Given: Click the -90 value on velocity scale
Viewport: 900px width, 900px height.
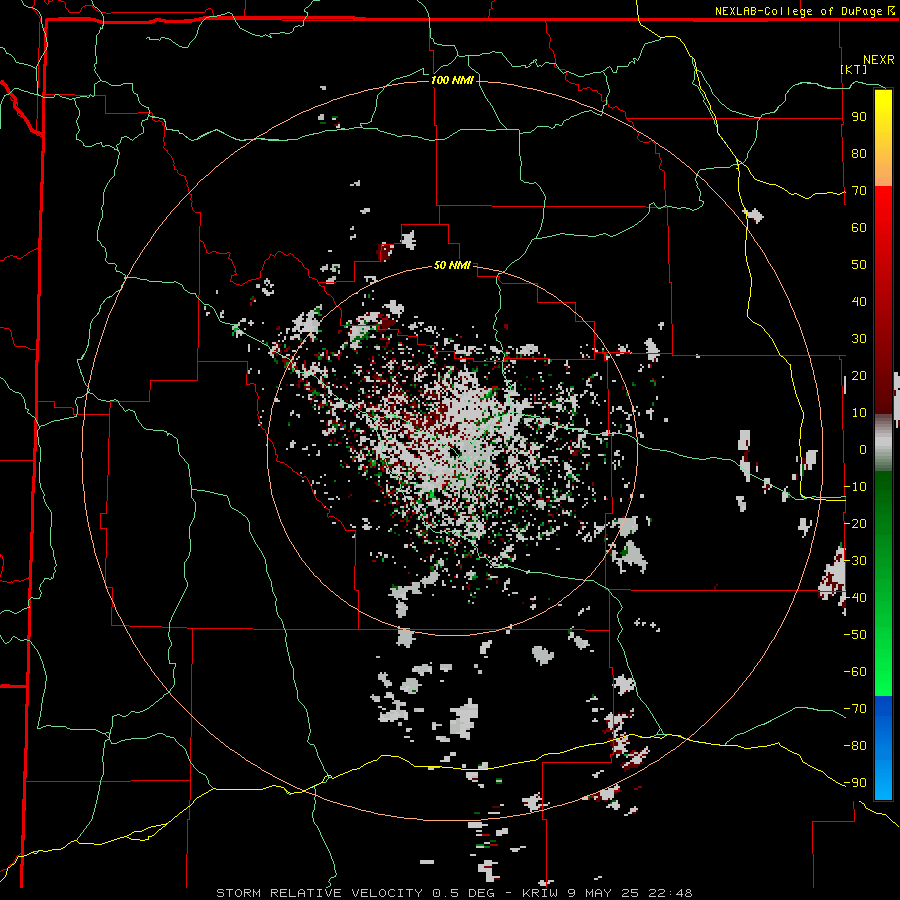Looking at the screenshot, I should 855,783.
